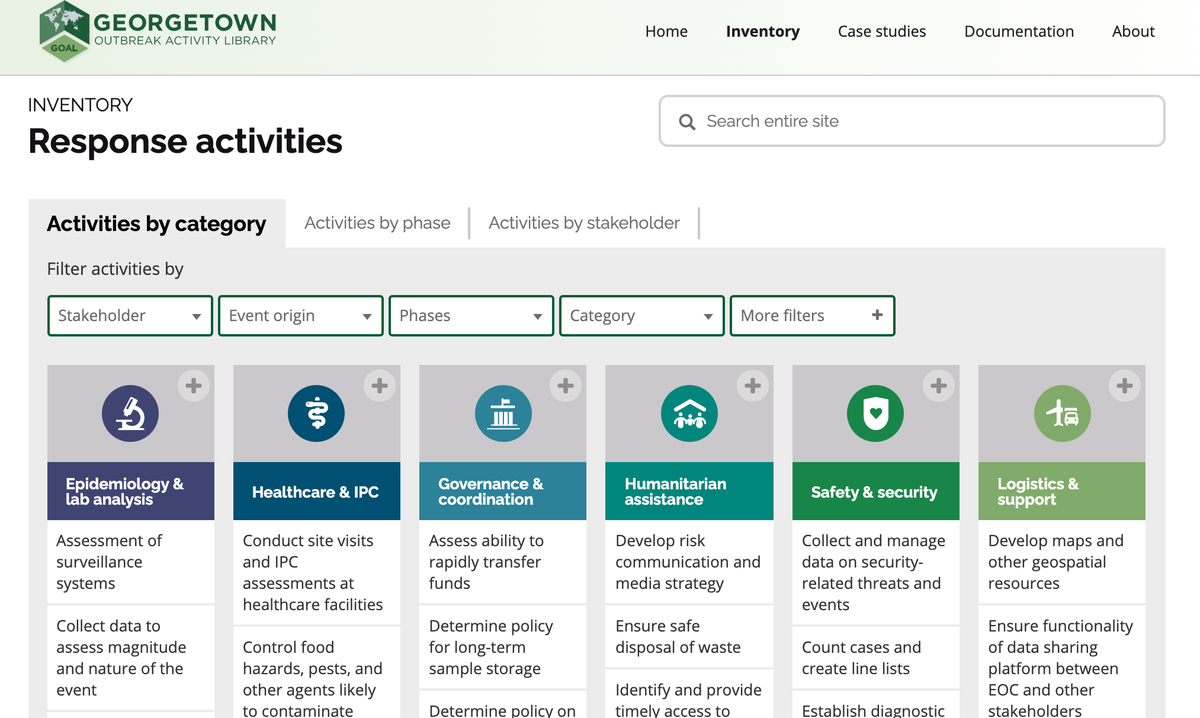Switch to Activities by stakeholder tab
The image size is (1200, 718).
(x=584, y=223)
